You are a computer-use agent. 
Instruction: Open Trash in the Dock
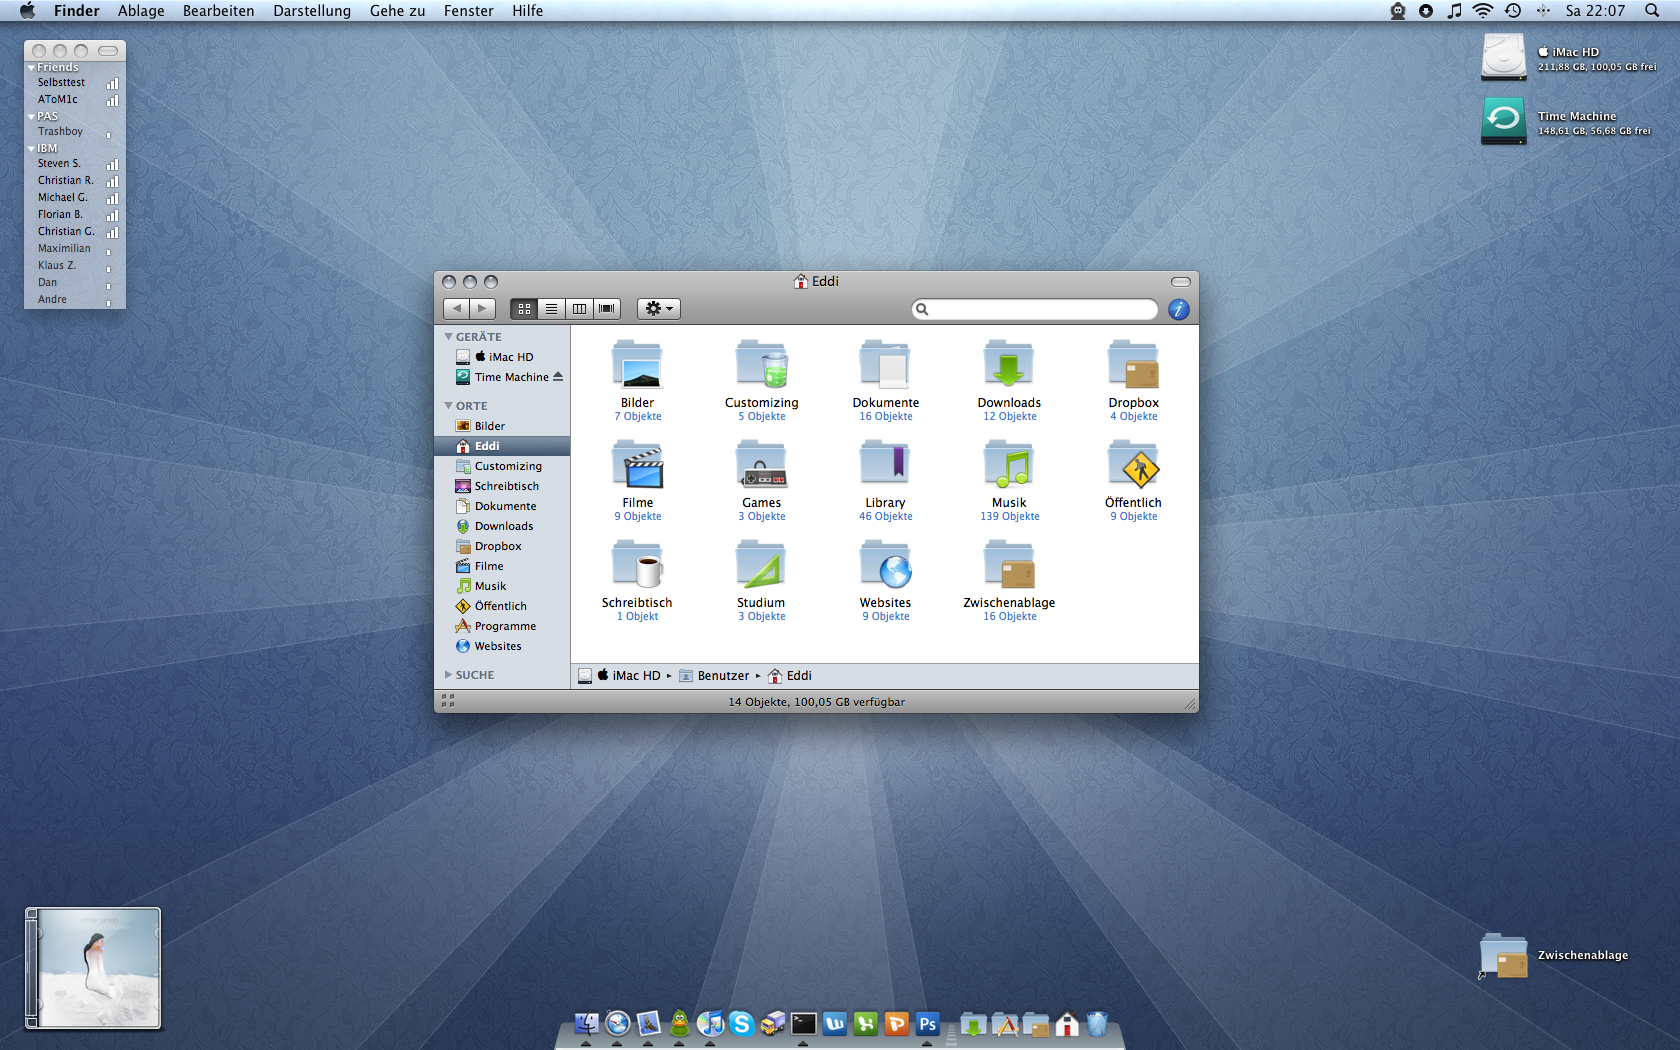point(1097,1023)
